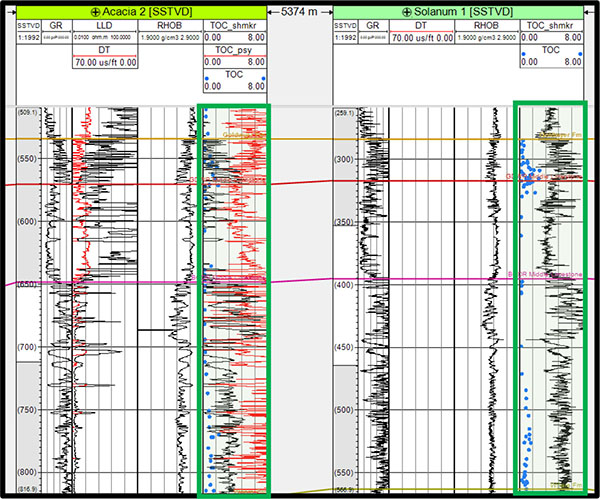Image resolution: width=600 pixels, height=499 pixels.
Task: Click the red horizon line in Acacia 2
Action: (100, 184)
